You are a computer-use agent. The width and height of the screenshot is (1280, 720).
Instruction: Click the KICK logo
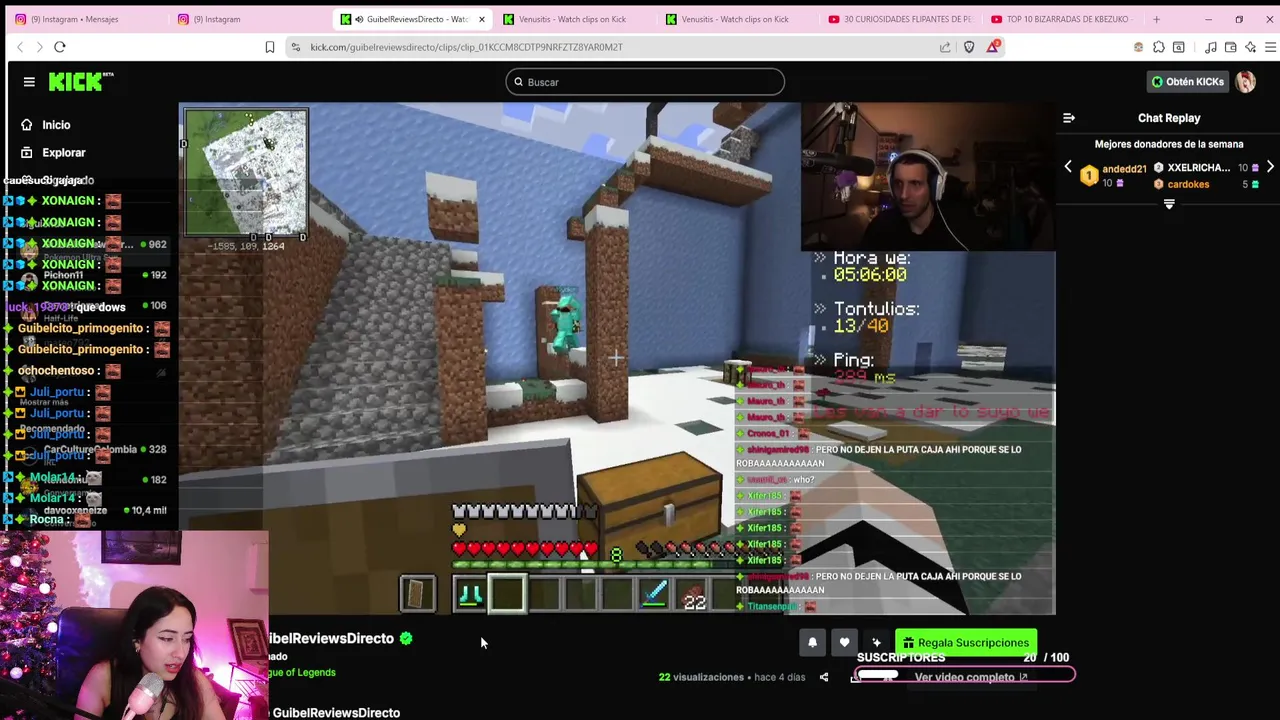tap(81, 82)
